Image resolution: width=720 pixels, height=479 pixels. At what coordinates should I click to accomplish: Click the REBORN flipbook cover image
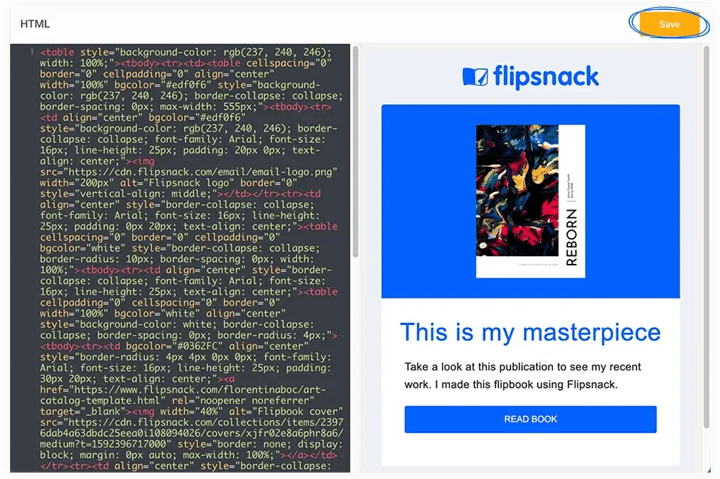coord(530,201)
